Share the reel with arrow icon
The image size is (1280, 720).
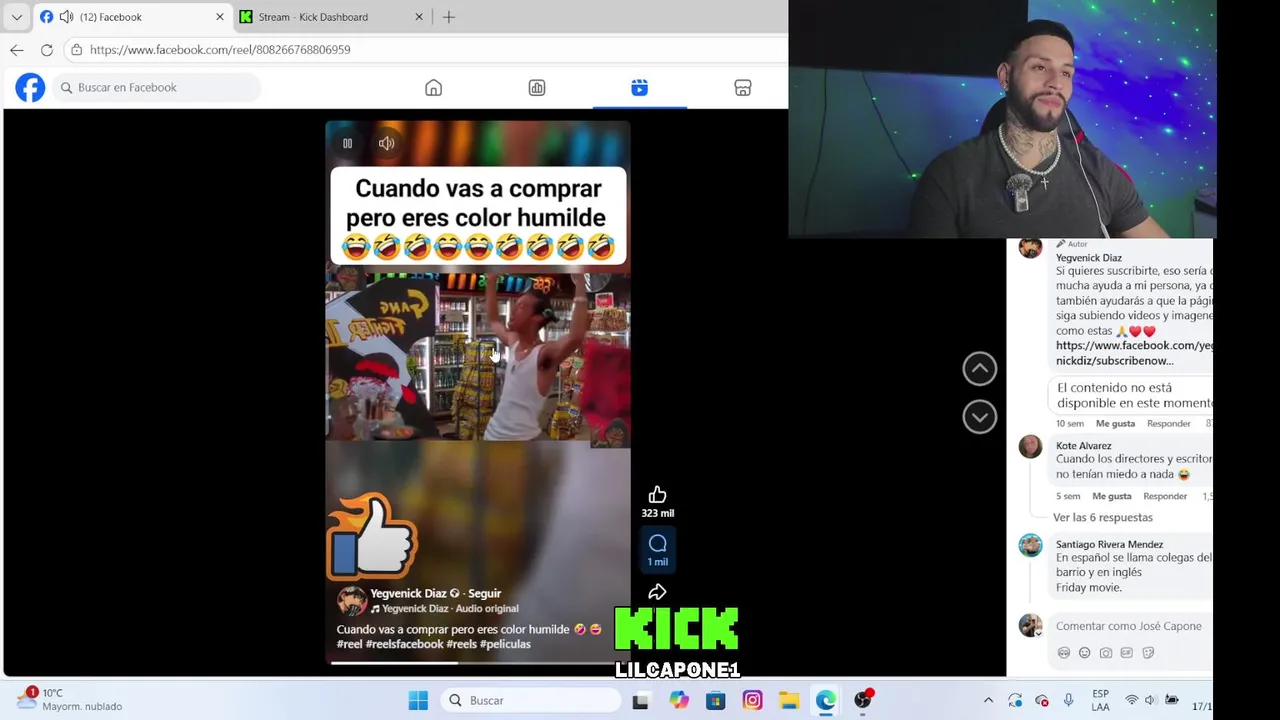pyautogui.click(x=657, y=592)
